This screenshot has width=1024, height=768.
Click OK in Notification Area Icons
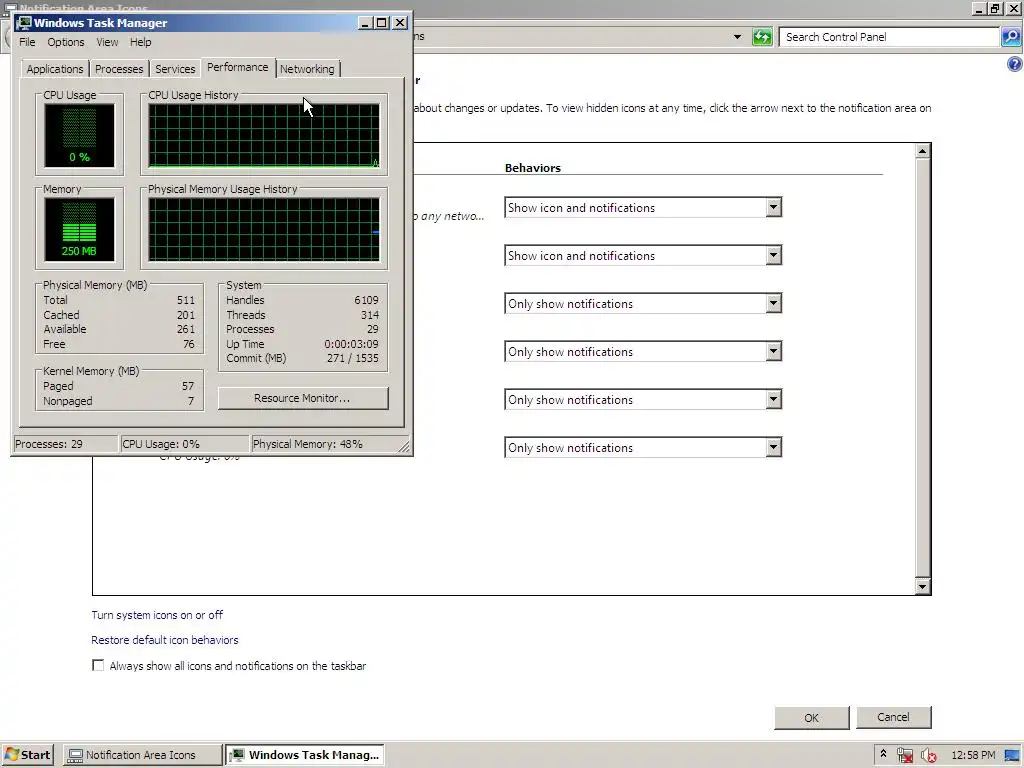pos(812,718)
